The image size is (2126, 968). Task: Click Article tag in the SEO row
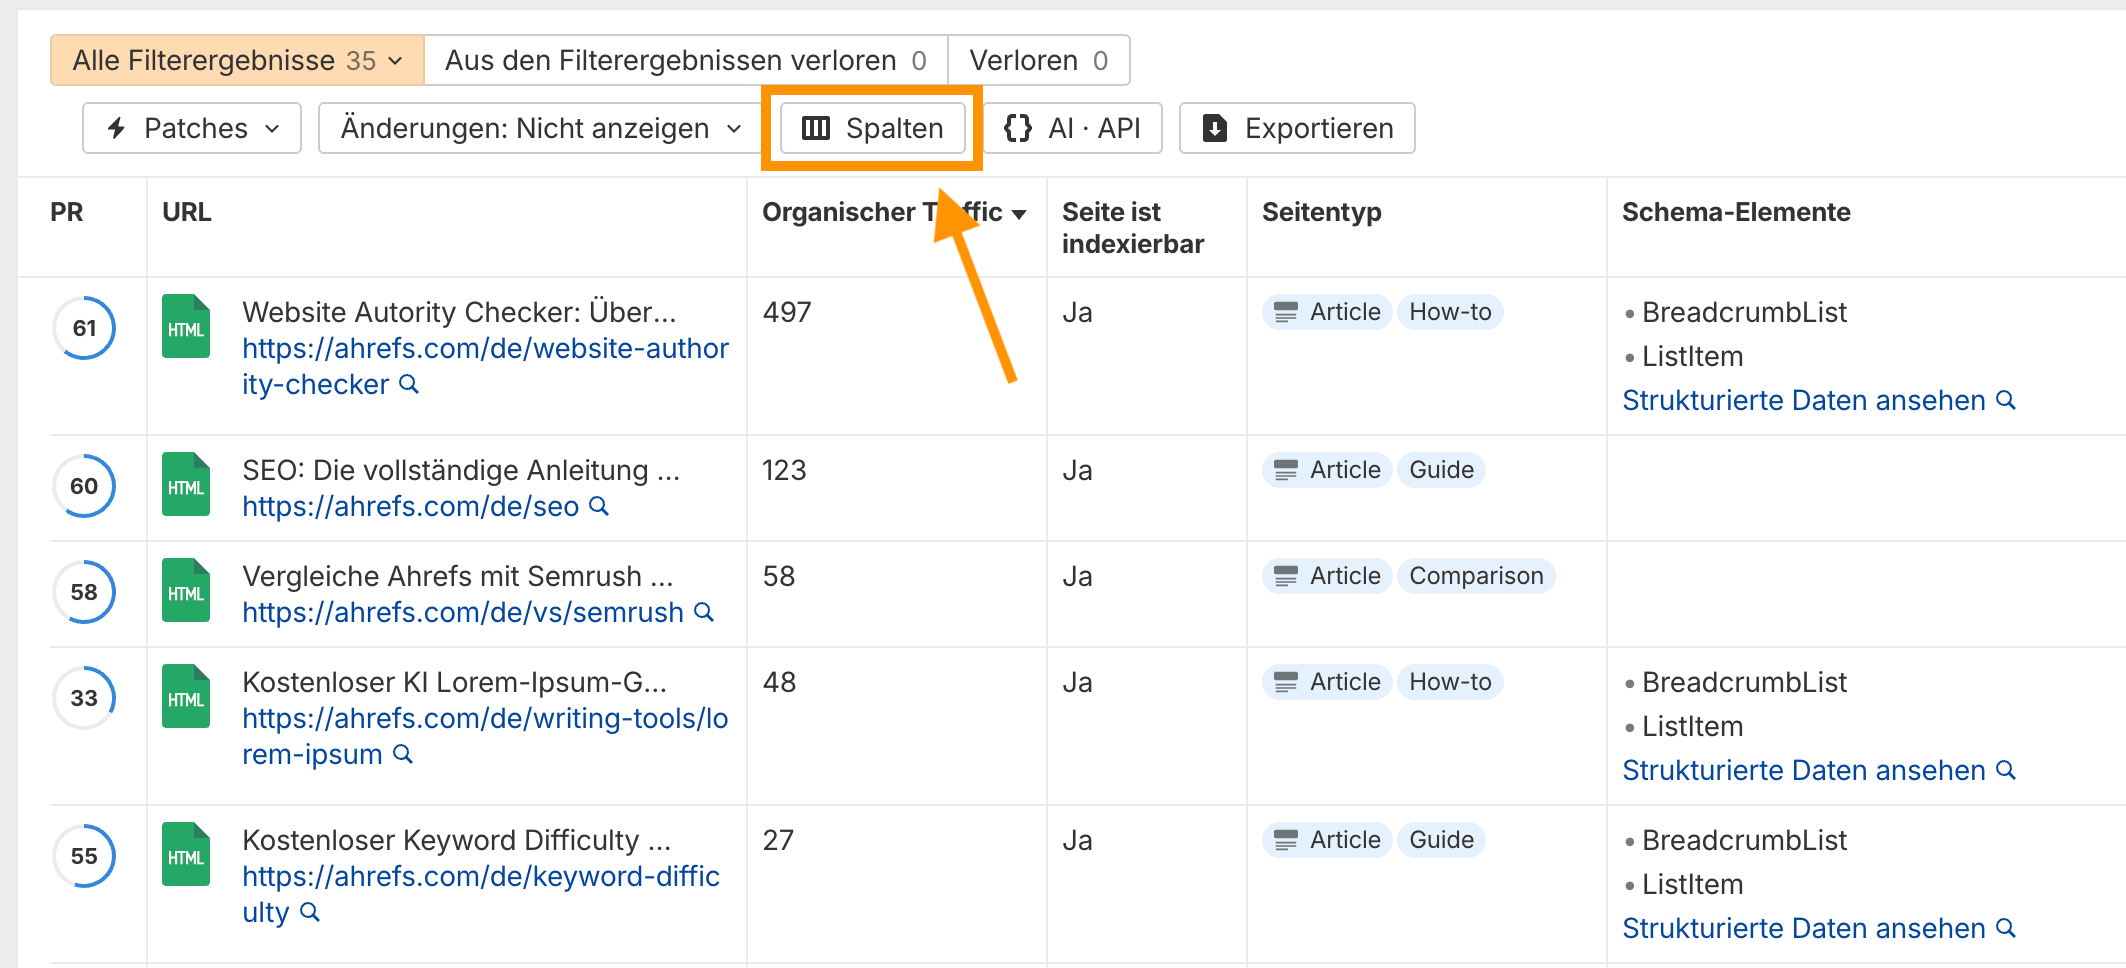coord(1327,470)
